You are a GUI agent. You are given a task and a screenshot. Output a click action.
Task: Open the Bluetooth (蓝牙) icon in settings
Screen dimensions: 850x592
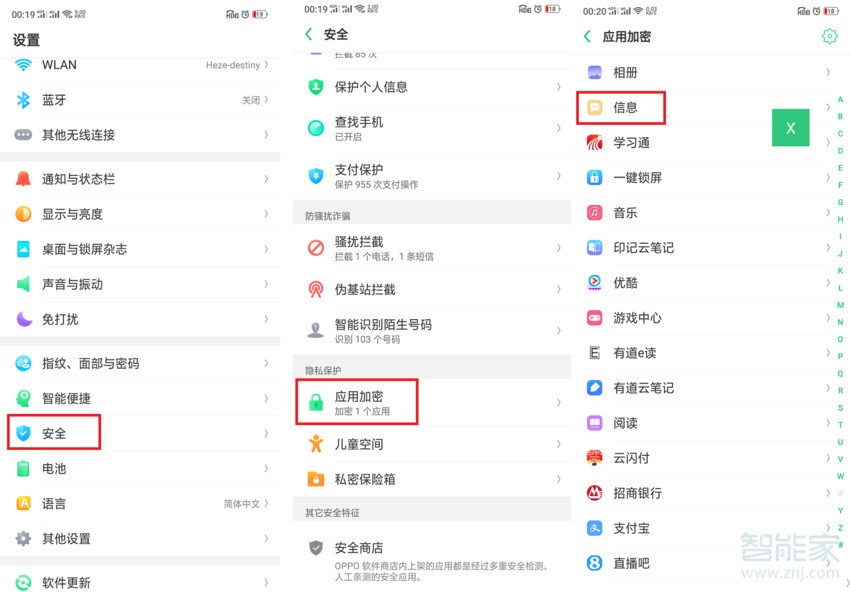coord(24,100)
